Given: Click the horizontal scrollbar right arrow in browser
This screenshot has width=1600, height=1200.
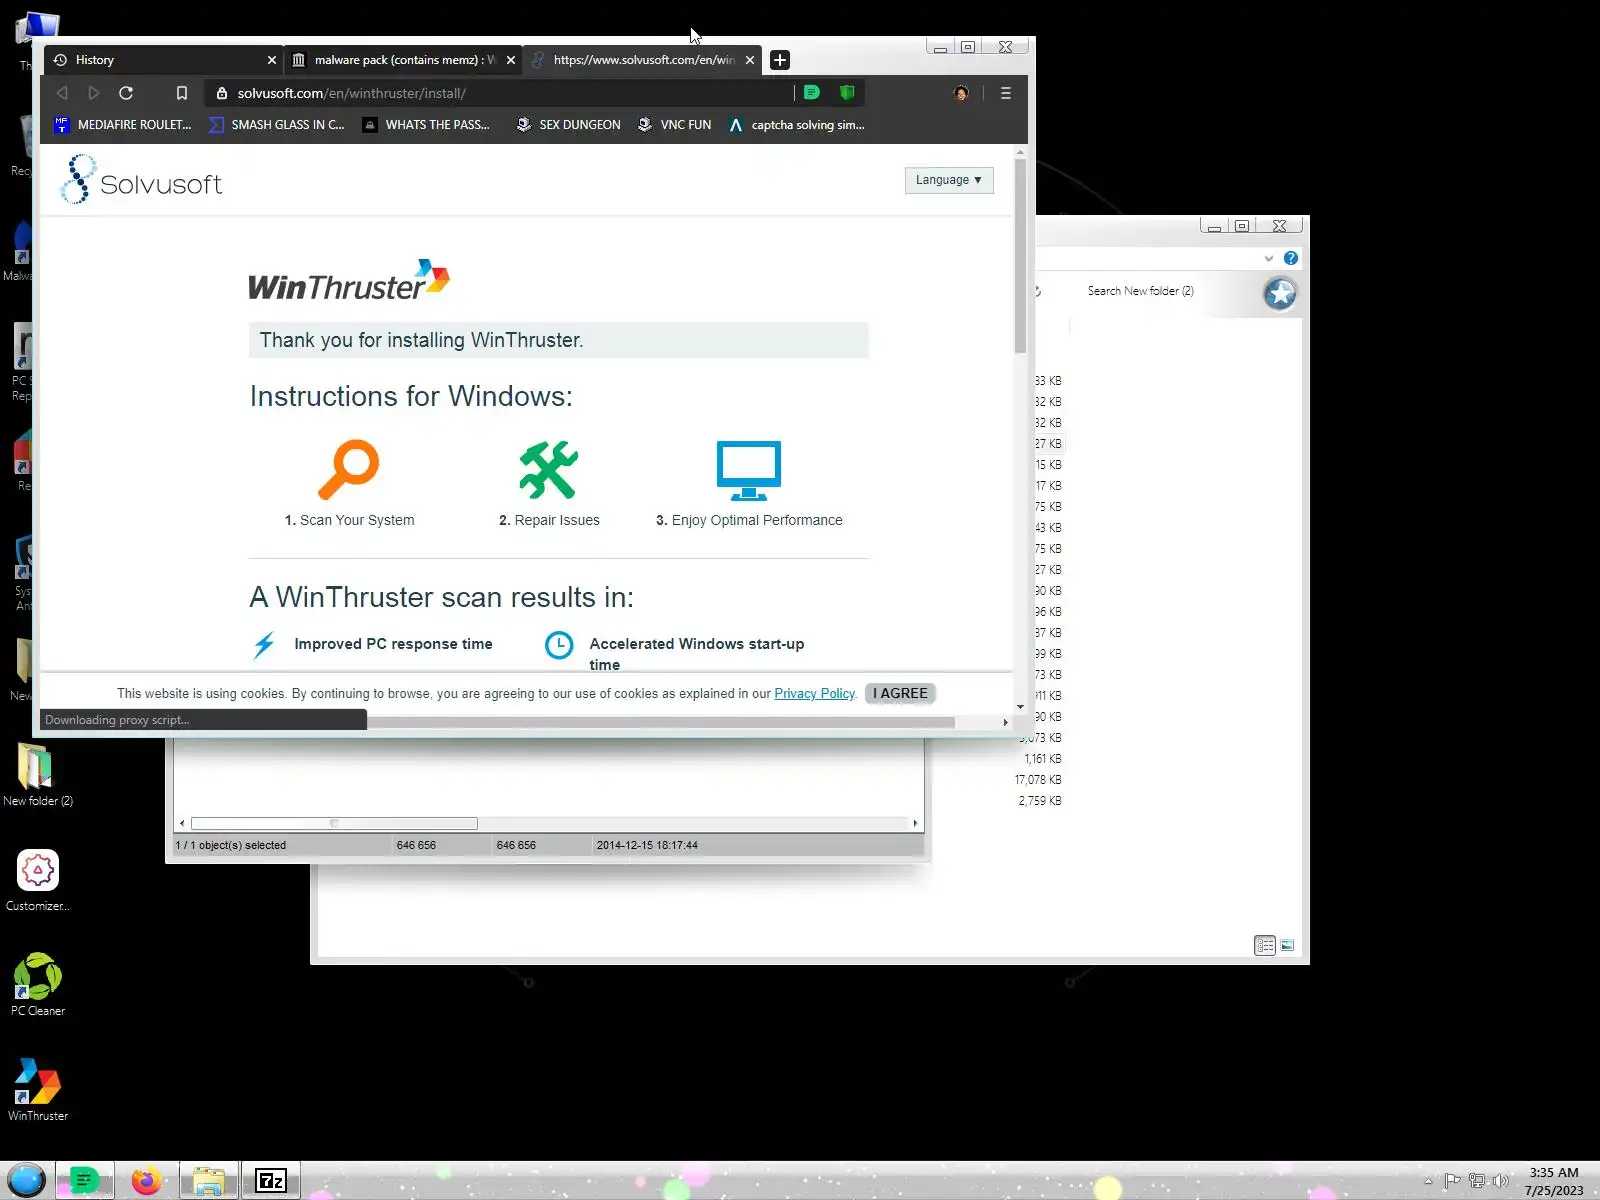Looking at the screenshot, I should (x=1005, y=722).
